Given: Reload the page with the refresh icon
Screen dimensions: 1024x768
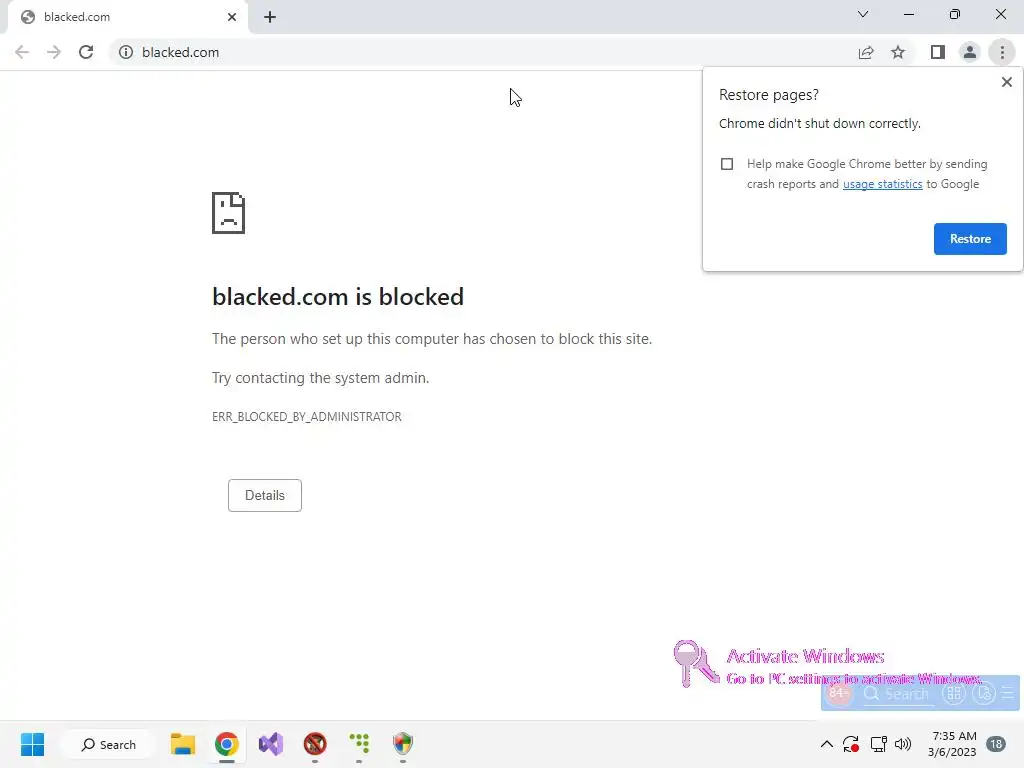Looking at the screenshot, I should coord(86,52).
